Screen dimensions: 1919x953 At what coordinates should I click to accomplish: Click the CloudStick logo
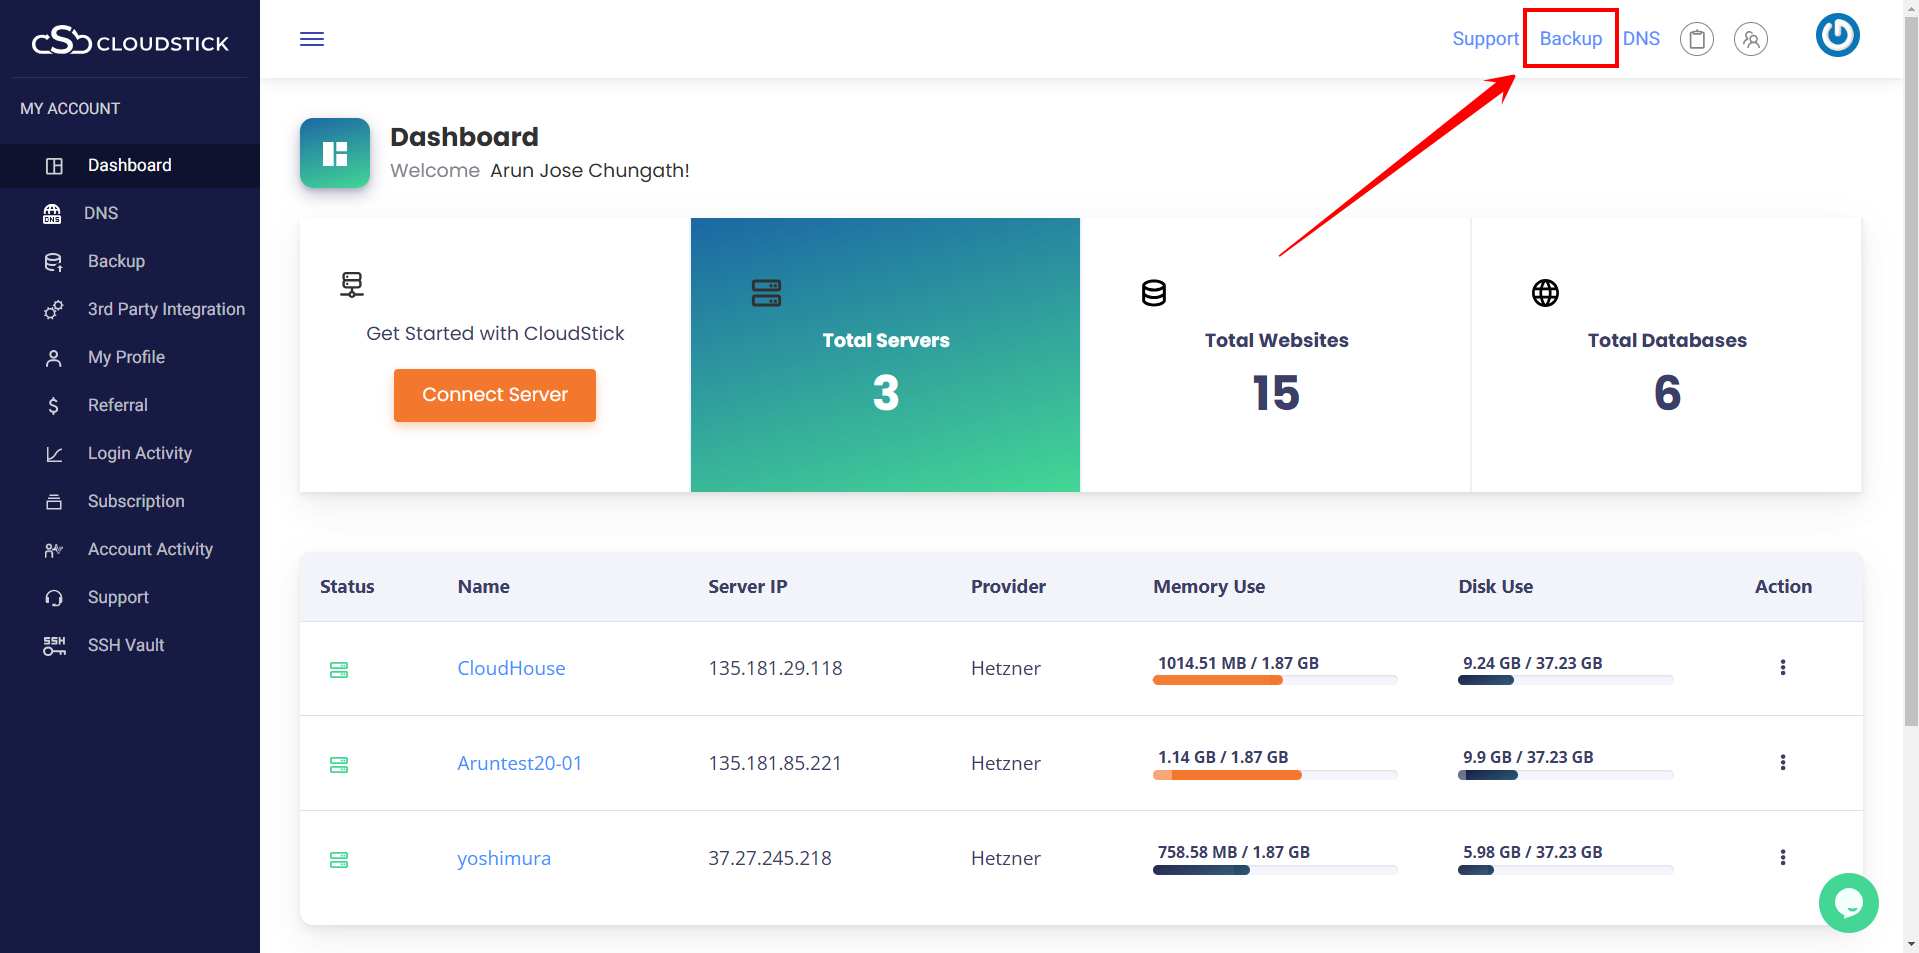[130, 41]
